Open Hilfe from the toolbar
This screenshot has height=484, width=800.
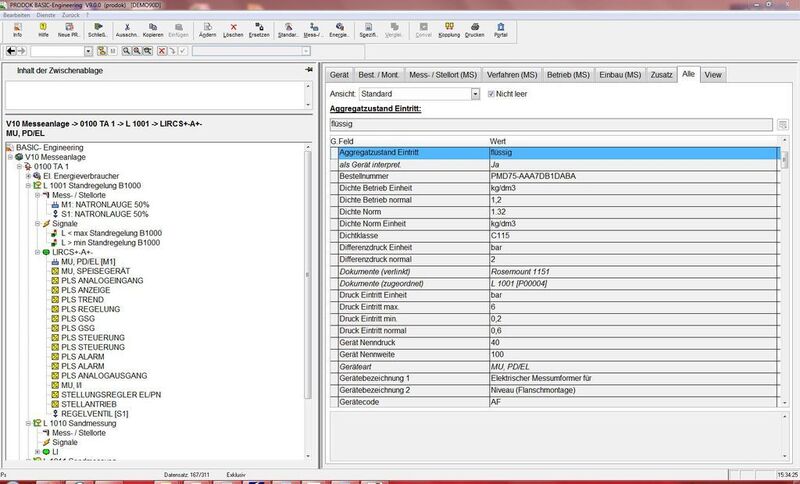[x=43, y=29]
